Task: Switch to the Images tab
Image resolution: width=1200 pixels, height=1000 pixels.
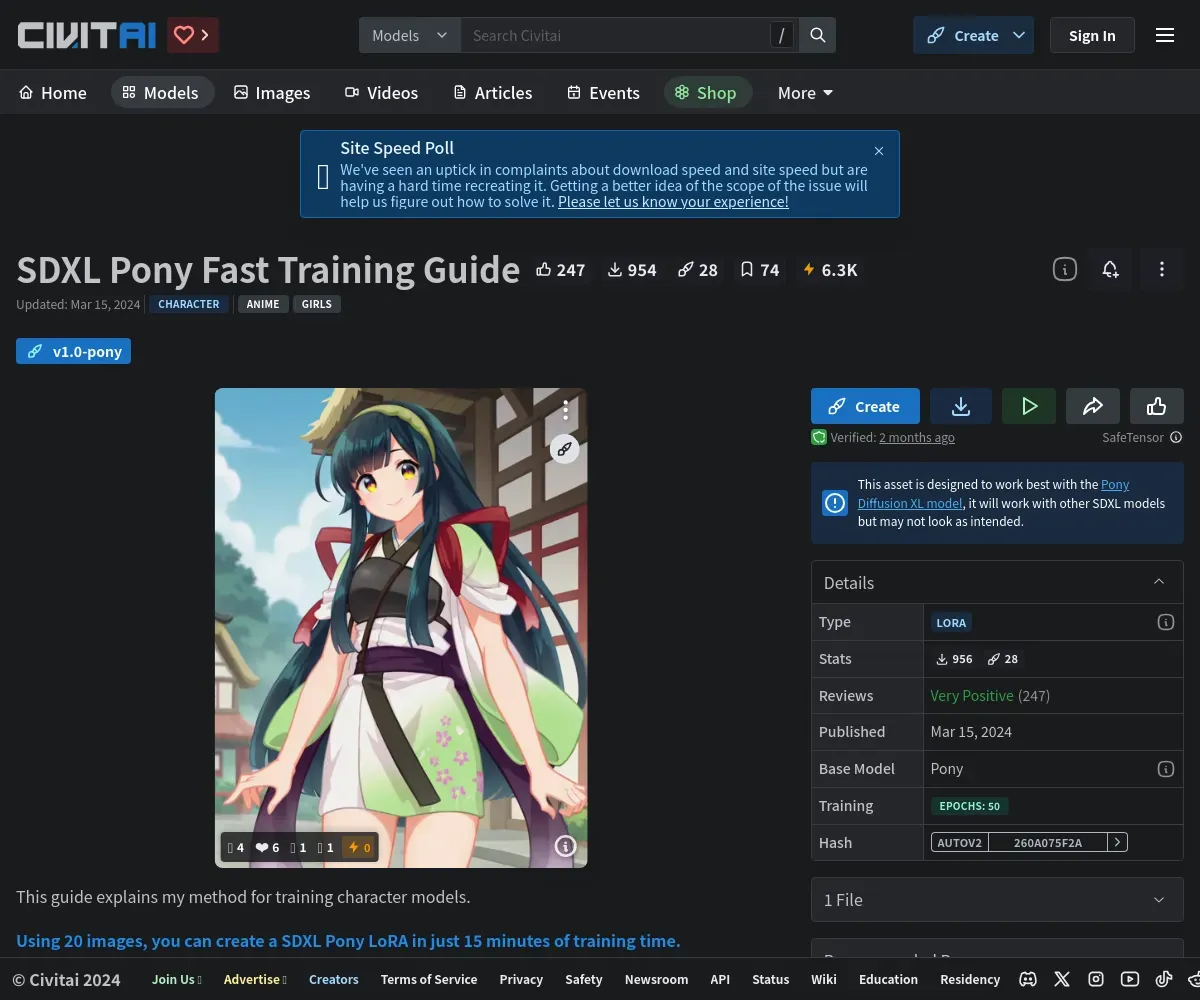Action: coord(272,92)
